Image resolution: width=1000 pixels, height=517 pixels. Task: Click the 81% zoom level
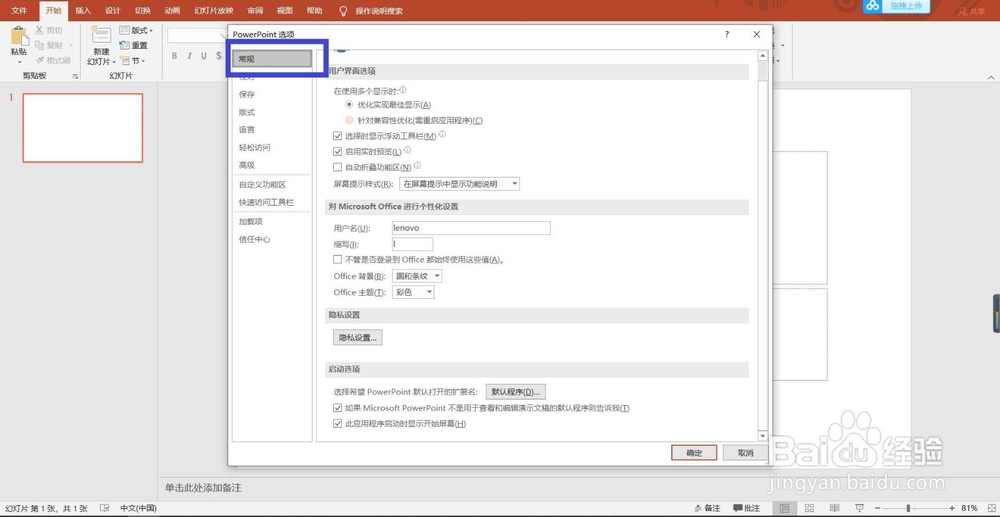tap(969, 508)
